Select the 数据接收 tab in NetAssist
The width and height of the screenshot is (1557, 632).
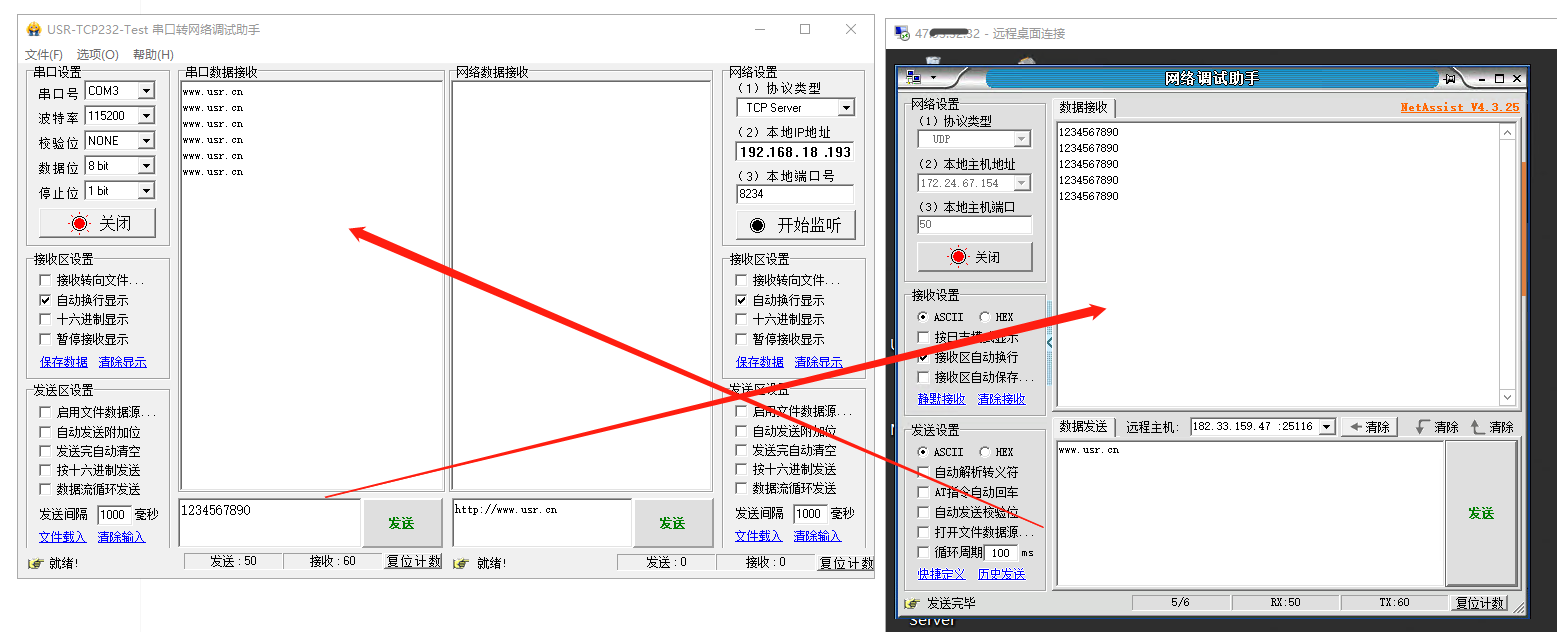1084,107
